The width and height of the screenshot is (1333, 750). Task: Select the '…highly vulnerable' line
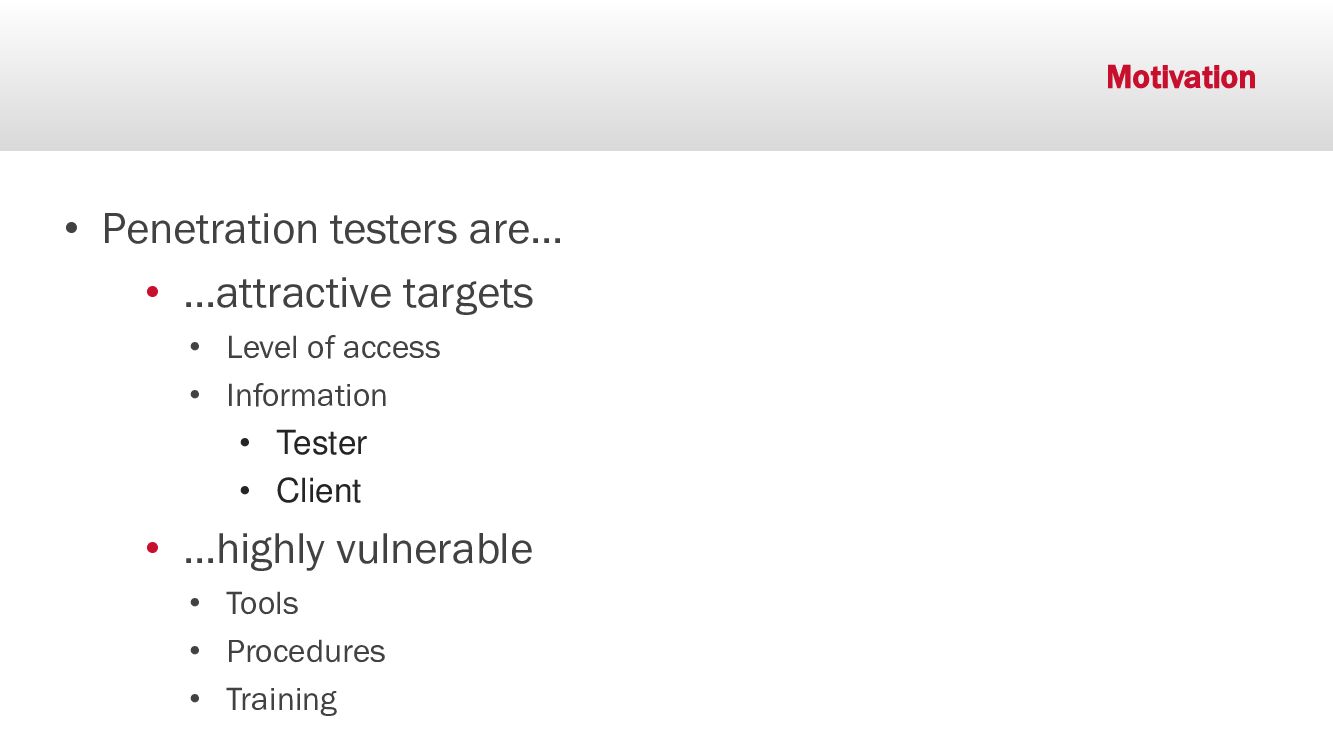pyautogui.click(x=358, y=549)
